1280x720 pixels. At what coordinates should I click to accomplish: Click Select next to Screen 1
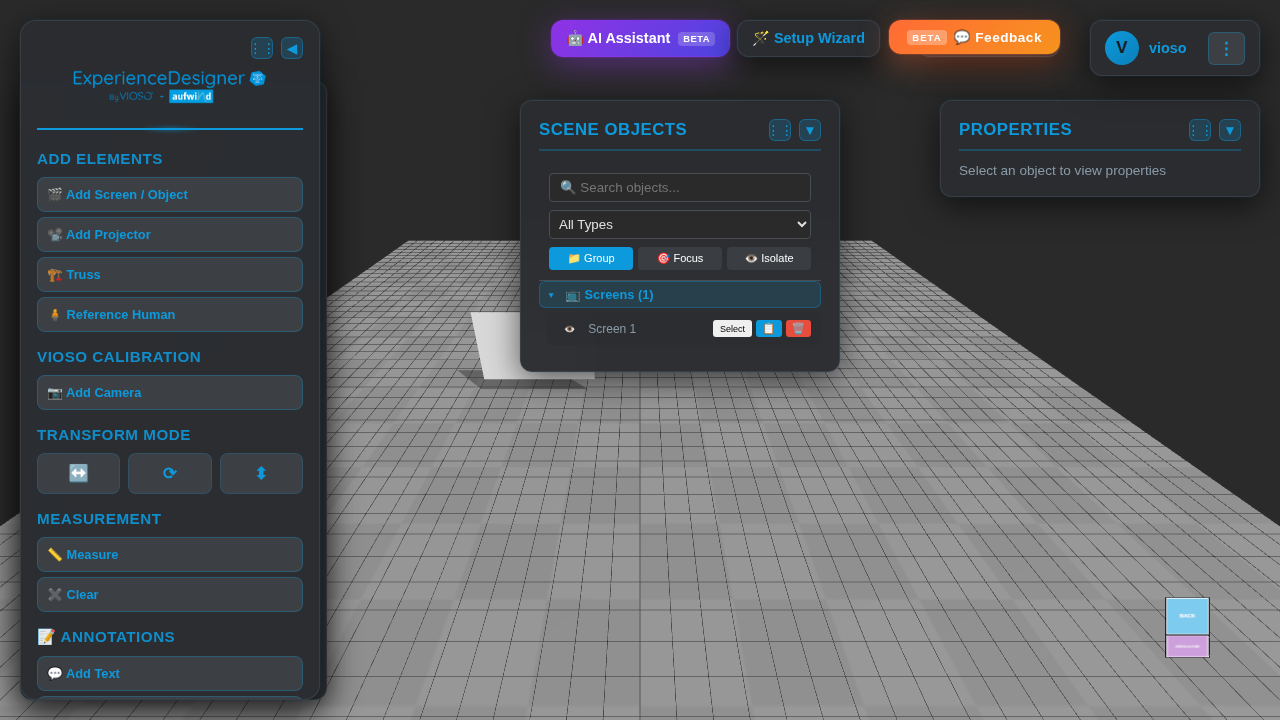(x=732, y=328)
